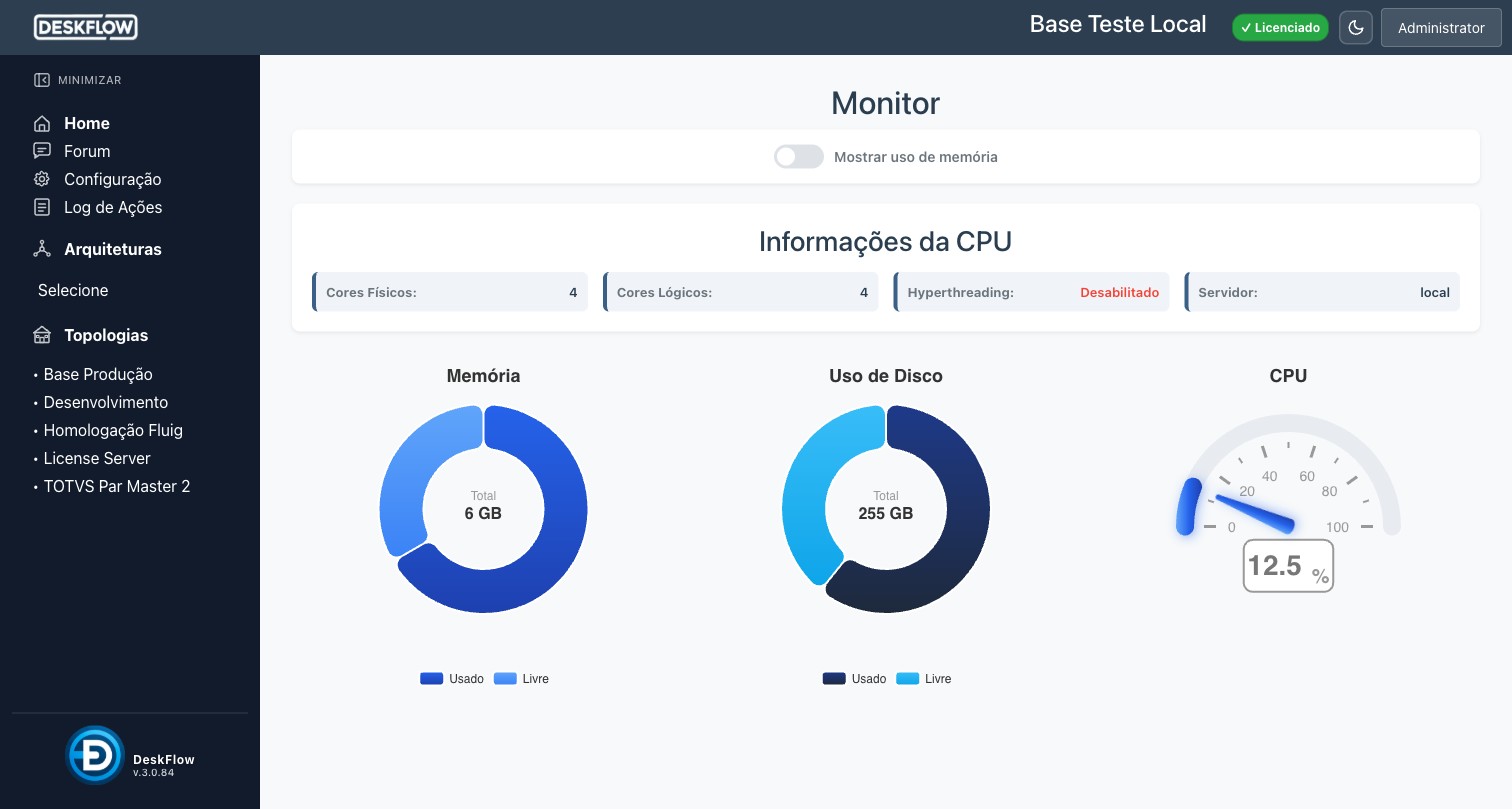Viewport: 1512px width, 809px height.
Task: Click the 6 GB memory total text
Action: pyautogui.click(x=483, y=513)
